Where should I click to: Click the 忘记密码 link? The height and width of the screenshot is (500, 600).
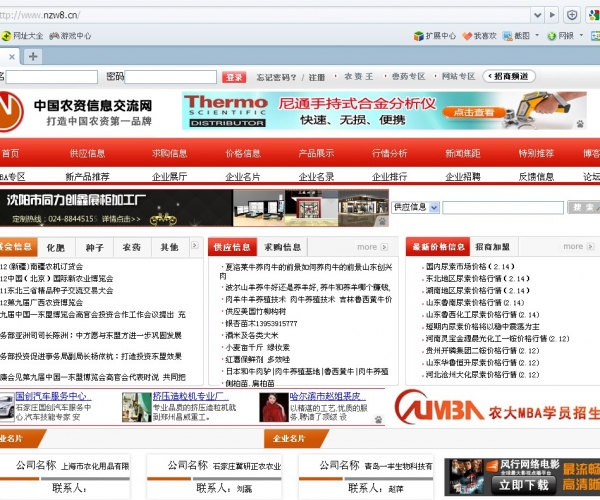pyautogui.click(x=276, y=77)
